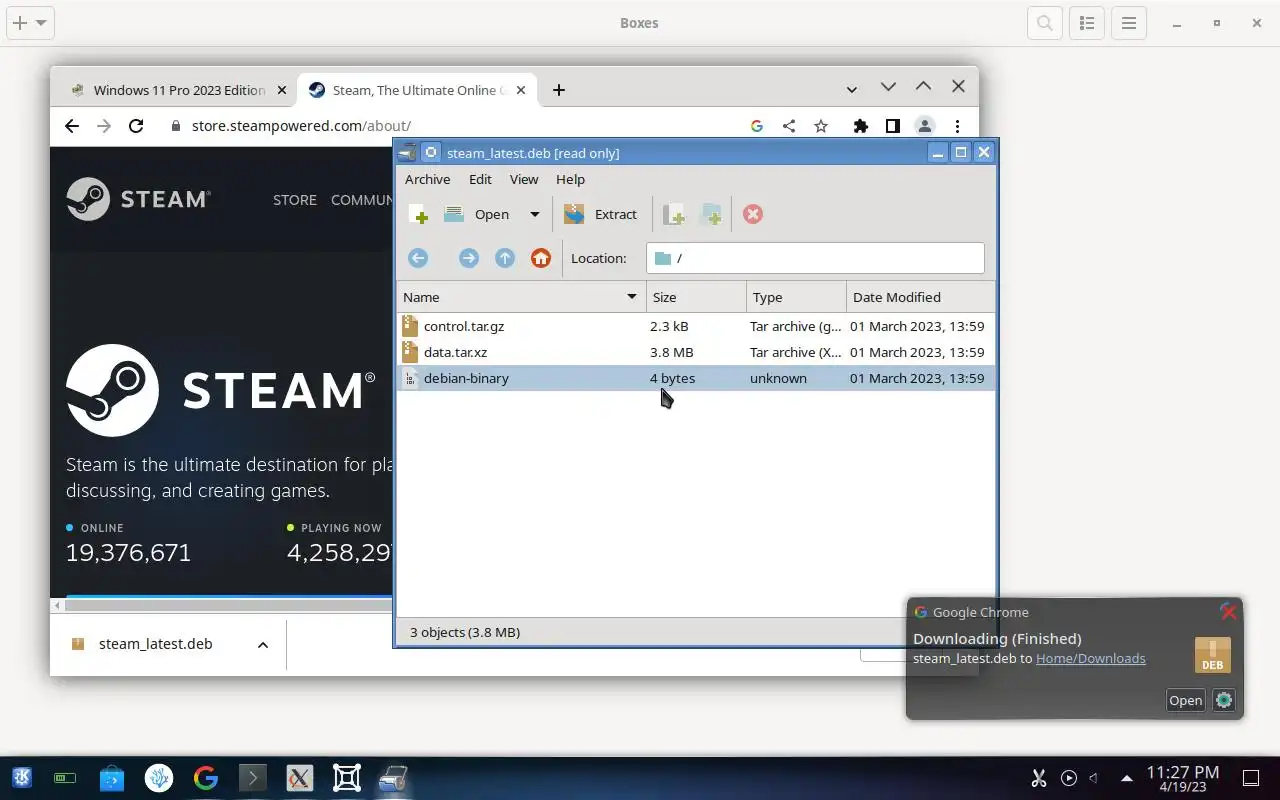Click the new archive icon in toolbar
The image size is (1280, 800).
[419, 215]
